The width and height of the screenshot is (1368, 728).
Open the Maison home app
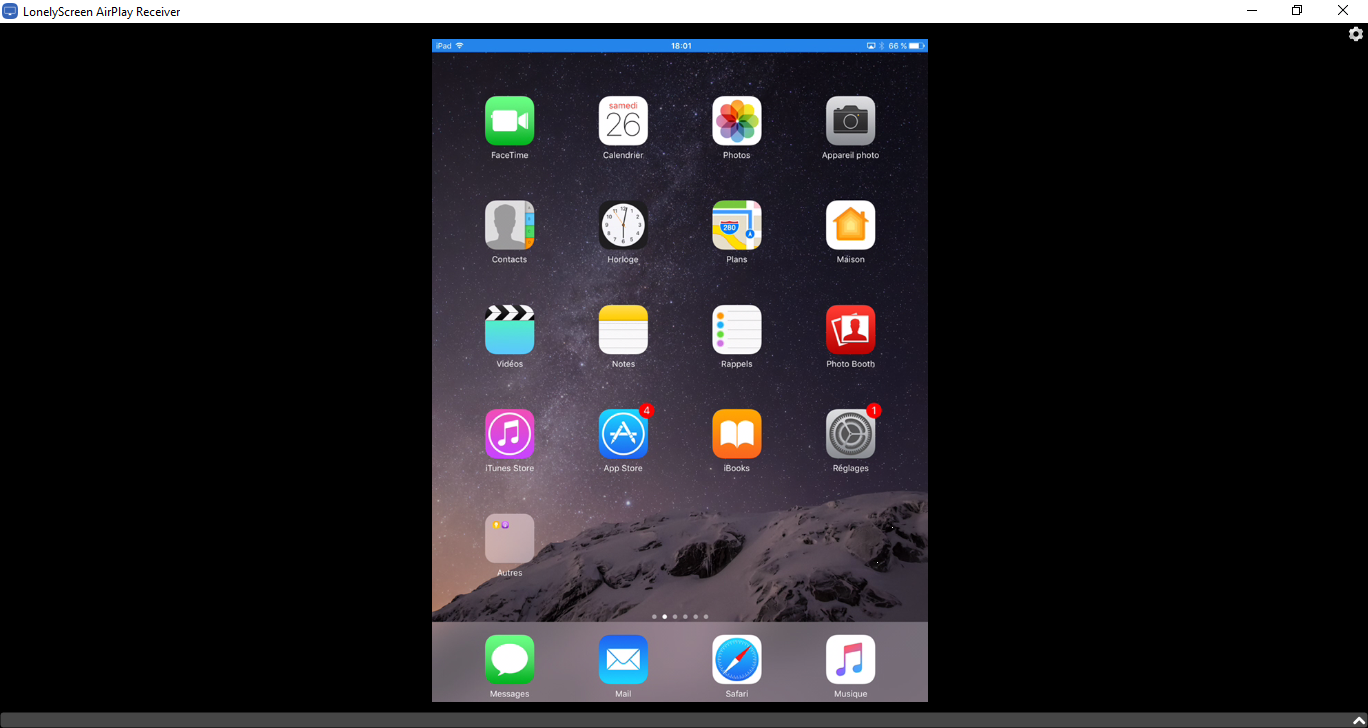(x=851, y=225)
